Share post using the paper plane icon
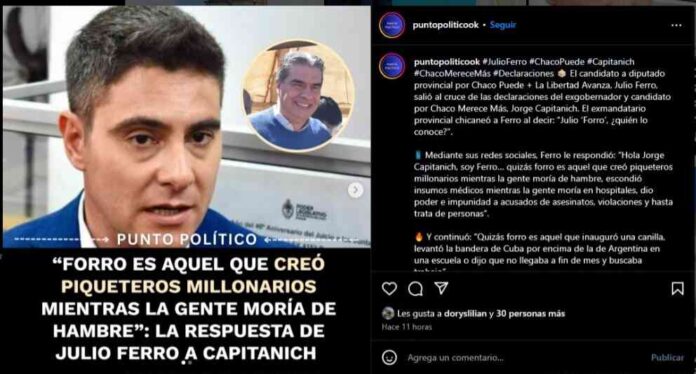 (x=441, y=288)
